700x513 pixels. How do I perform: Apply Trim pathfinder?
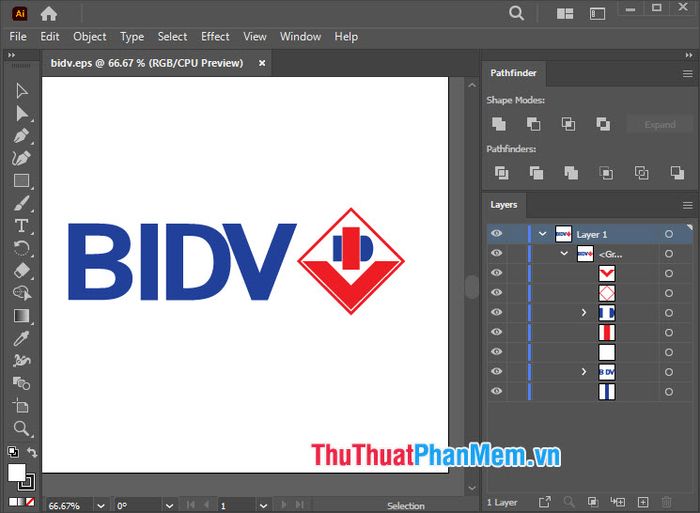(536, 172)
